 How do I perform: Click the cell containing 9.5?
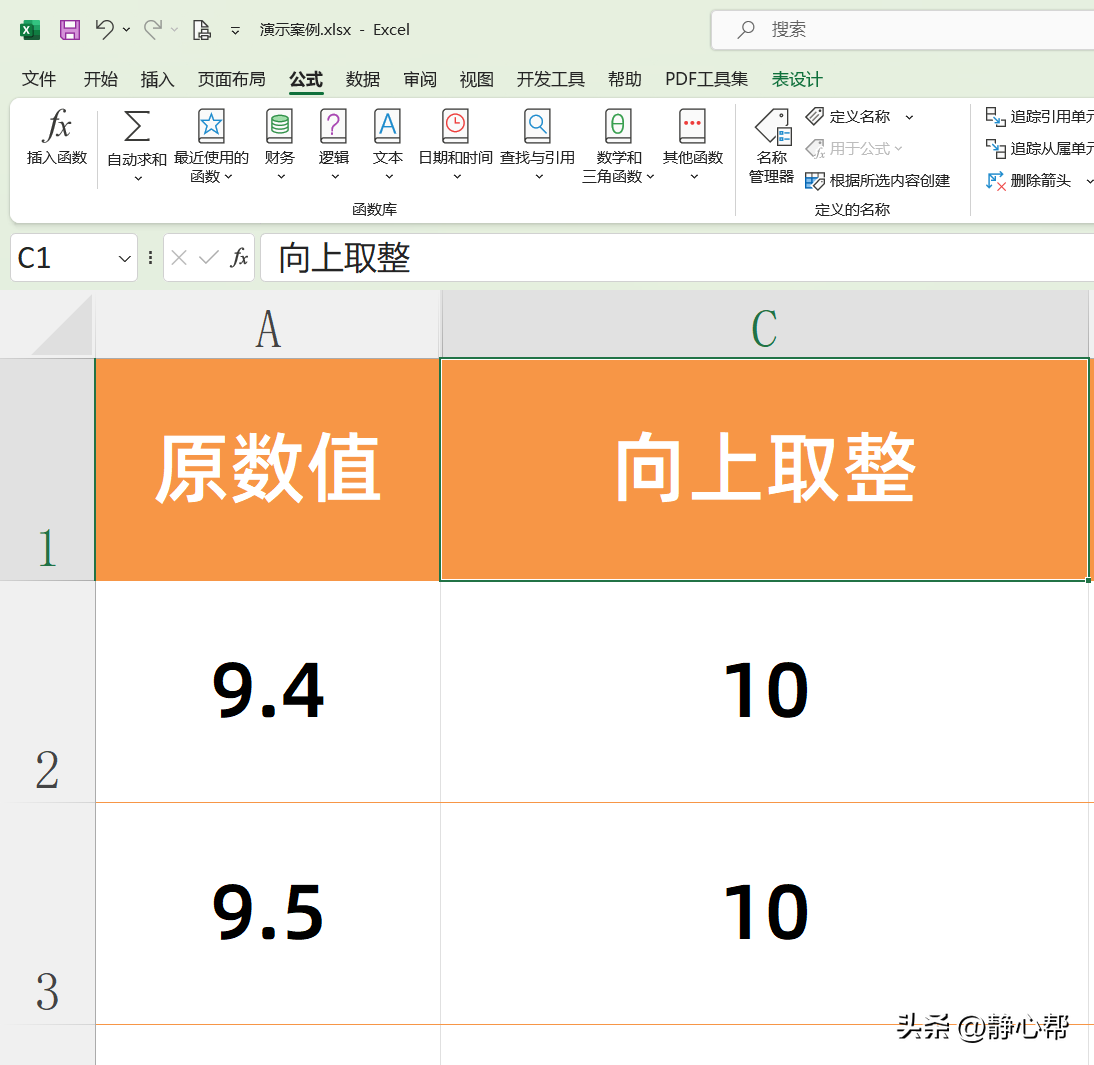pos(268,914)
